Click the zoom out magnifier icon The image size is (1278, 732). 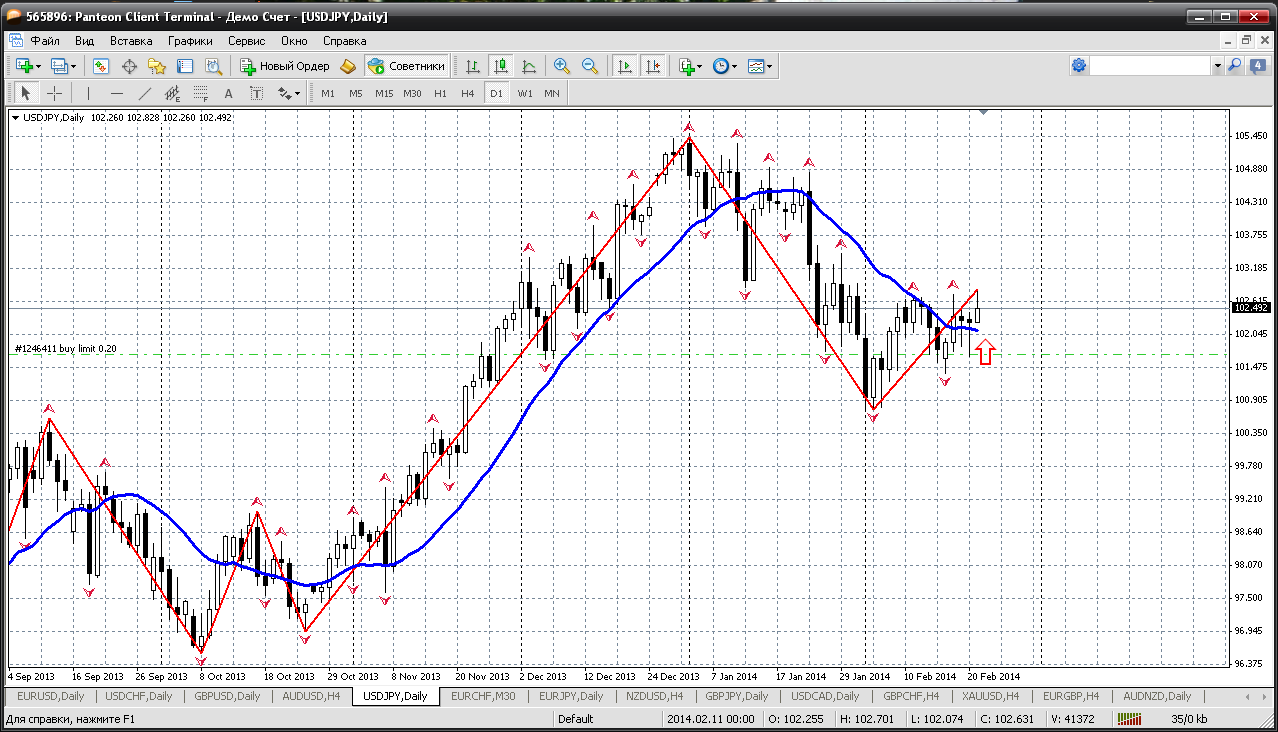point(590,66)
